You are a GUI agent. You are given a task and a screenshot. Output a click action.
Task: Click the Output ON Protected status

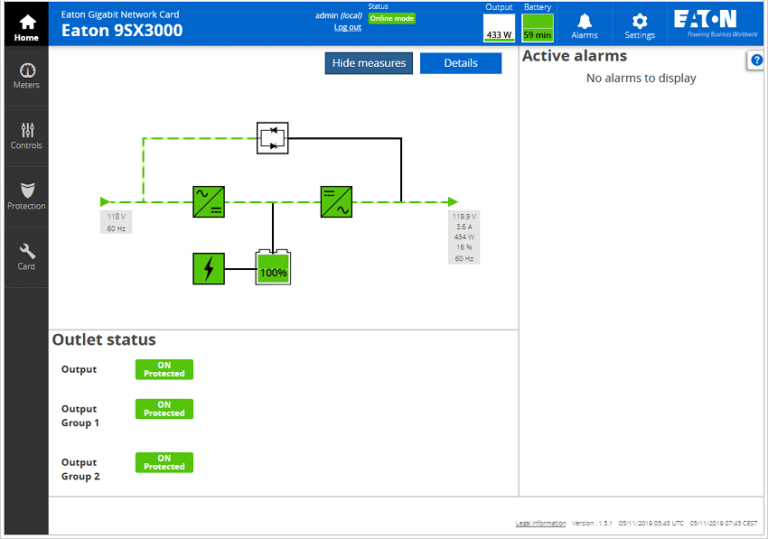coord(164,369)
